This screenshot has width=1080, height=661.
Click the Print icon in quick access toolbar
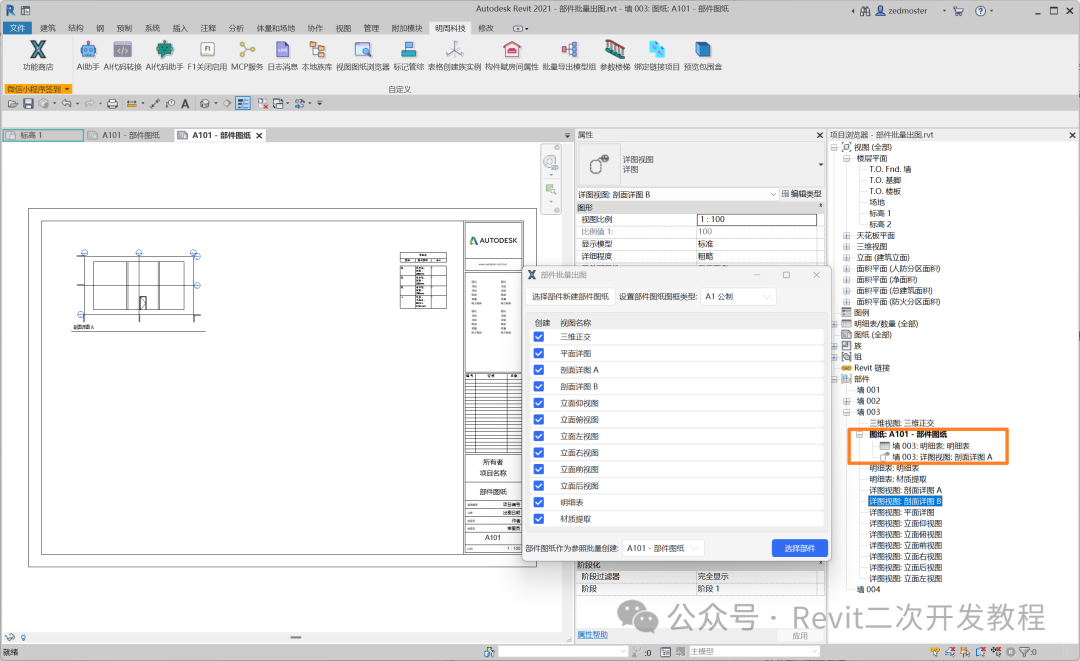pos(112,103)
